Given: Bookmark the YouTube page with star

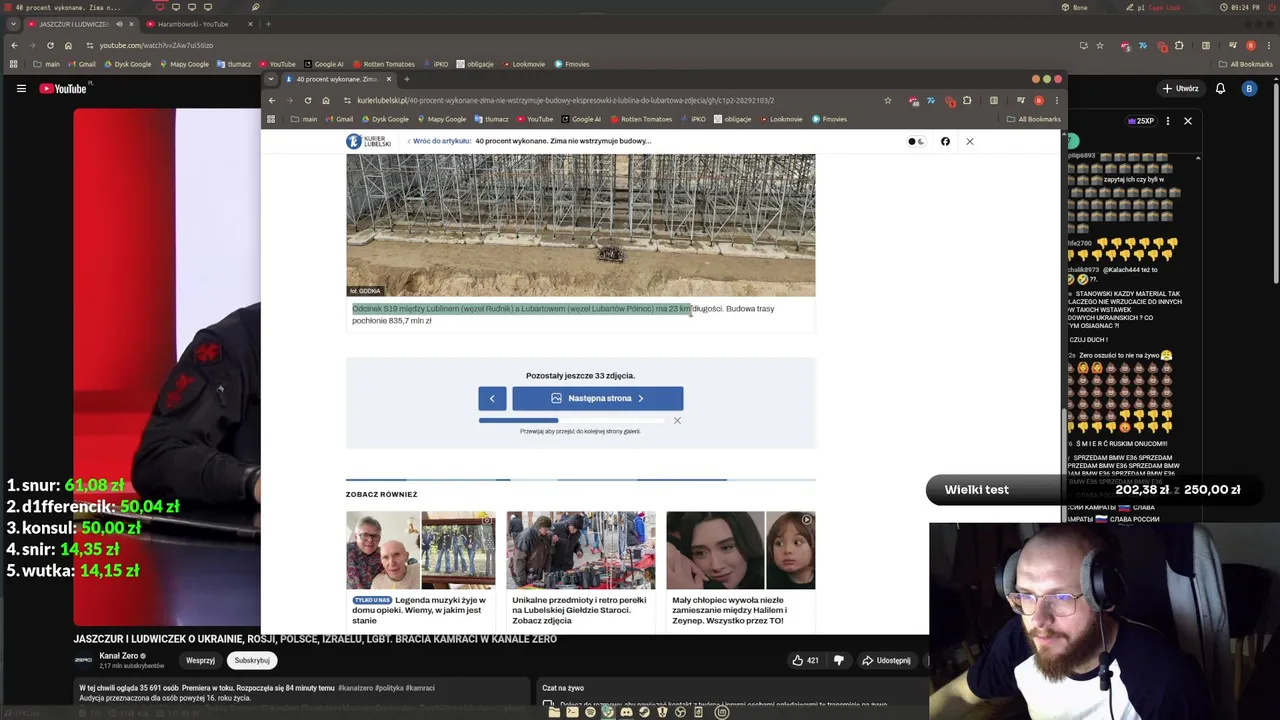Looking at the screenshot, I should click(x=1100, y=45).
